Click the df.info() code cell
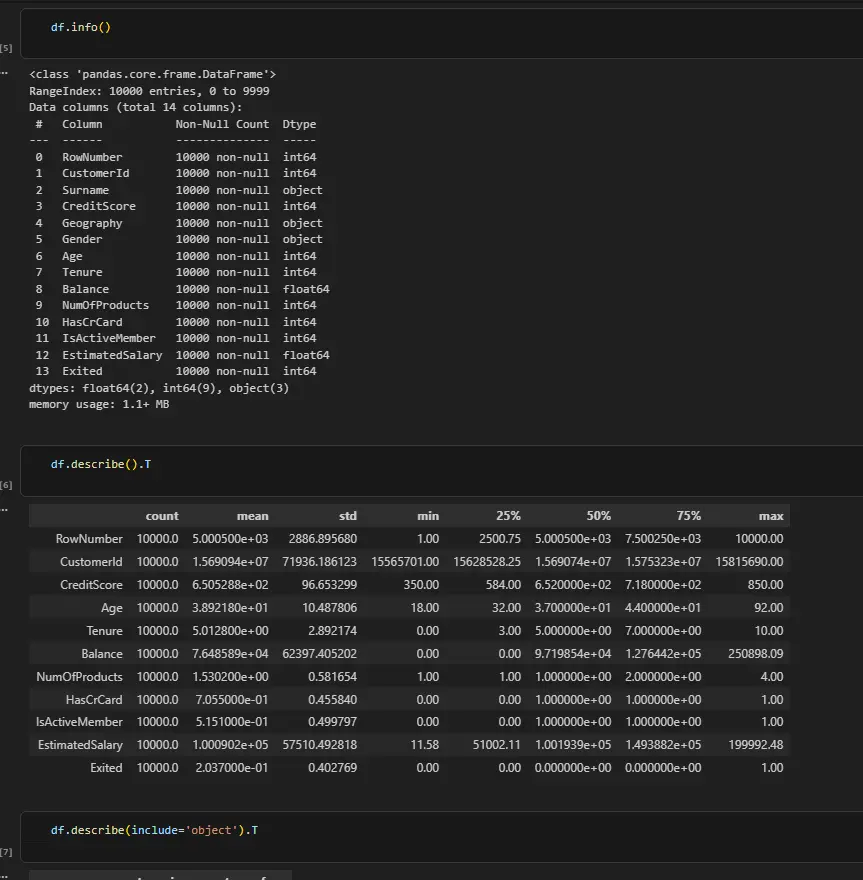The image size is (863, 880). point(442,33)
